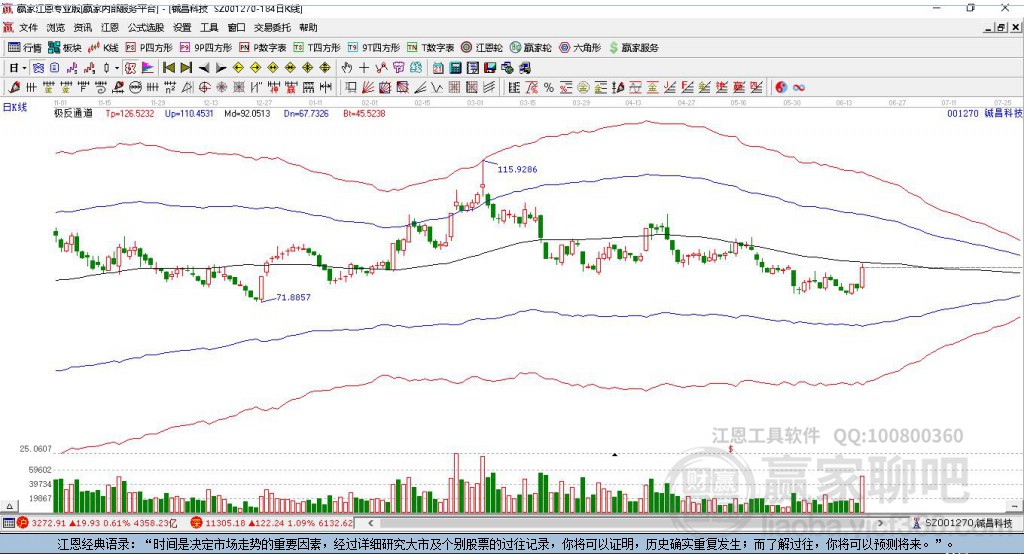Click the Dn=67.7326 value
The width and height of the screenshot is (1024, 554).
(306, 114)
